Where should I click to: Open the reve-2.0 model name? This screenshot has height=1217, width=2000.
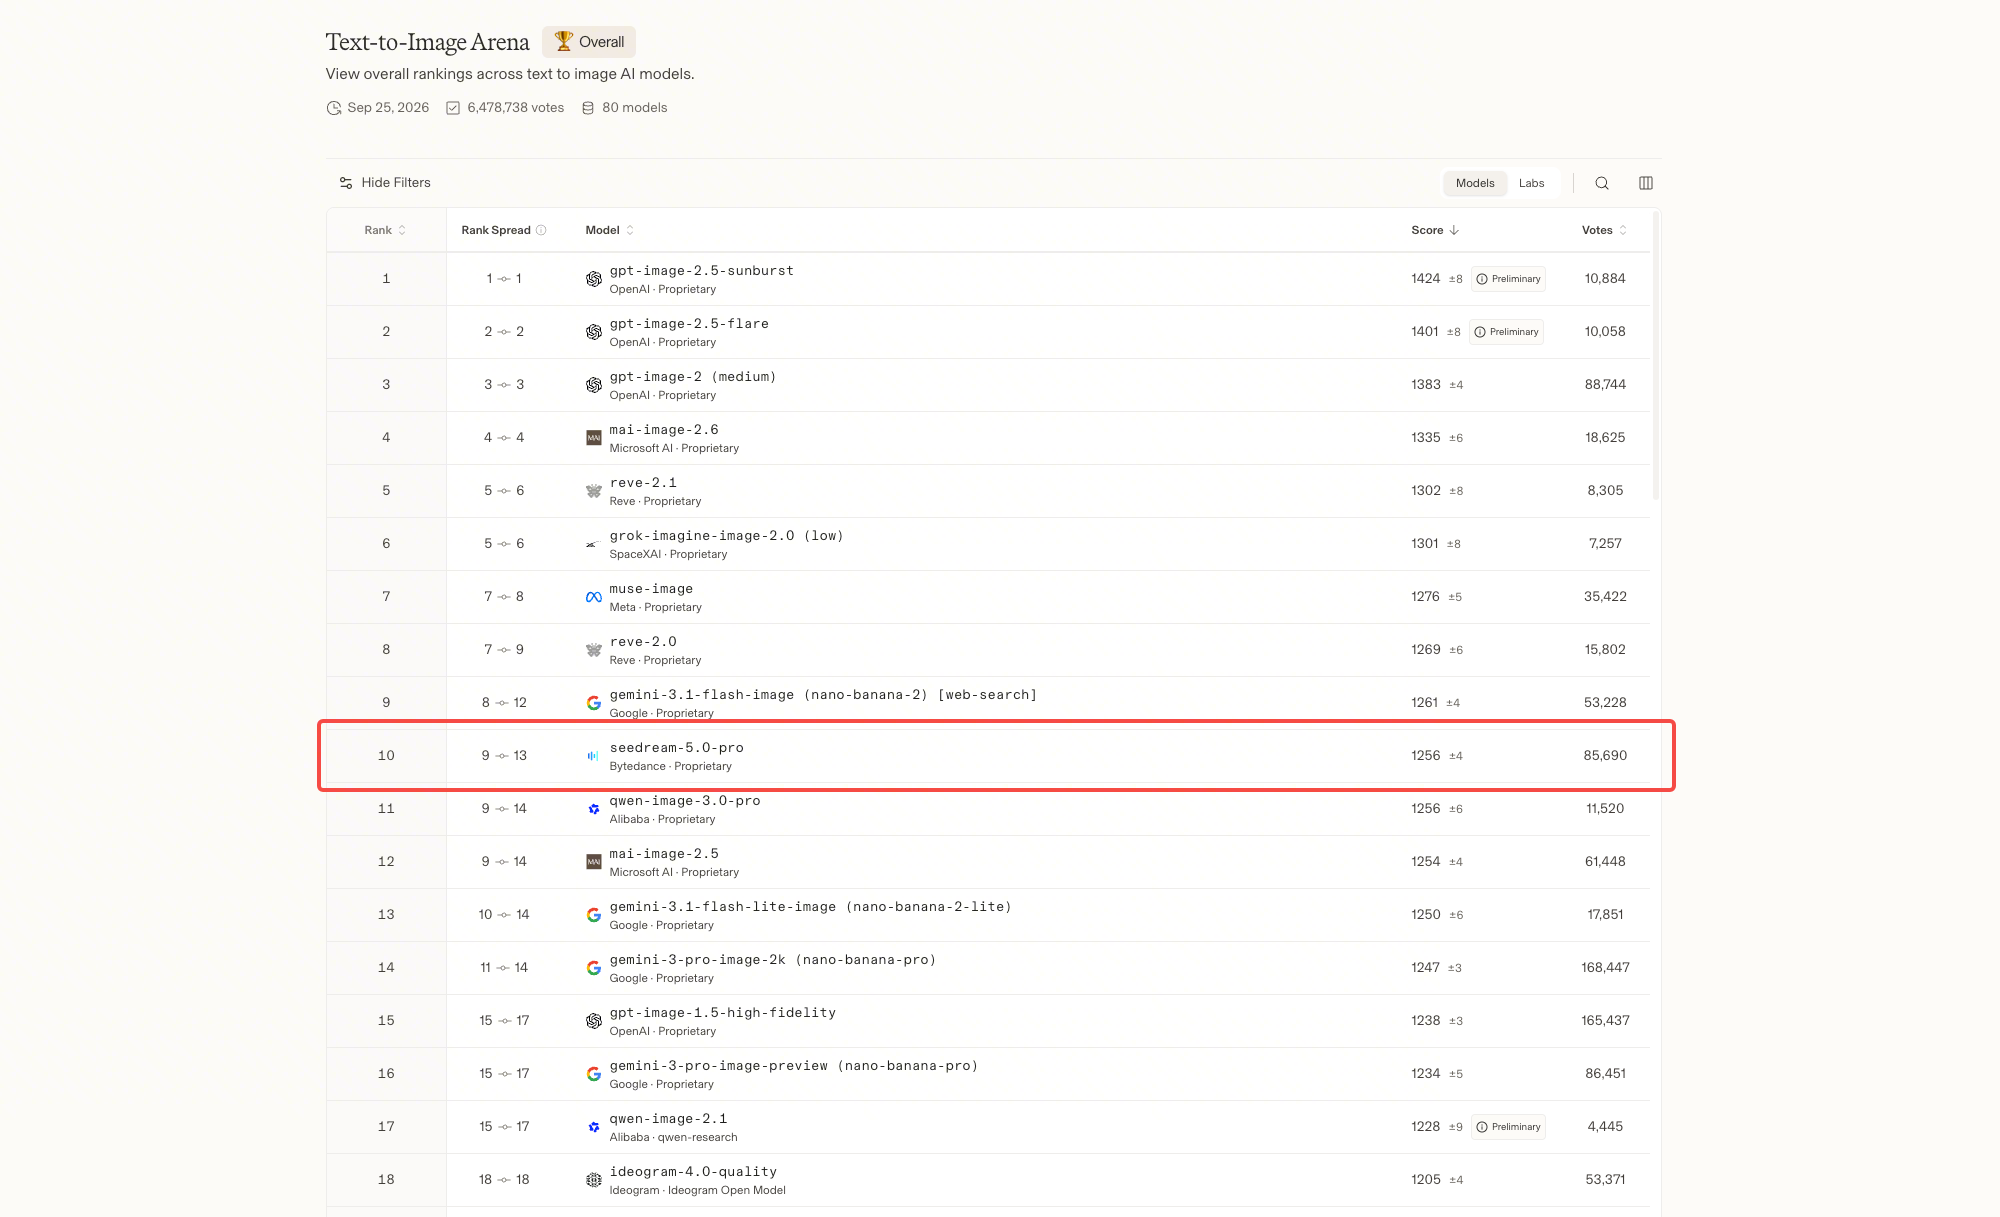click(x=643, y=642)
